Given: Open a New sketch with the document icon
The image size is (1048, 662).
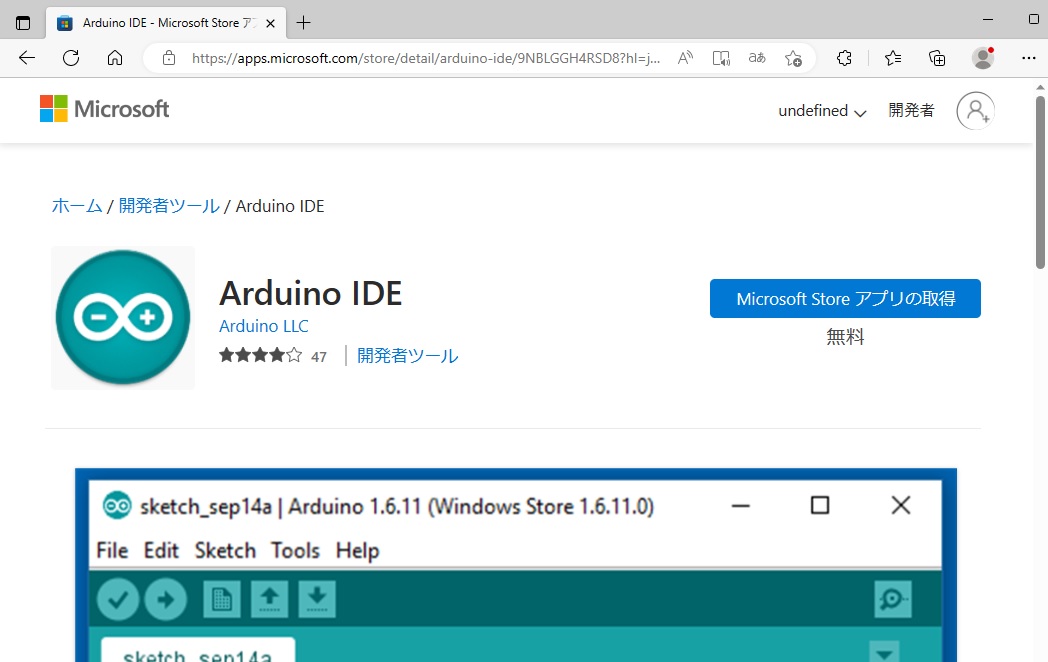Looking at the screenshot, I should 221,598.
